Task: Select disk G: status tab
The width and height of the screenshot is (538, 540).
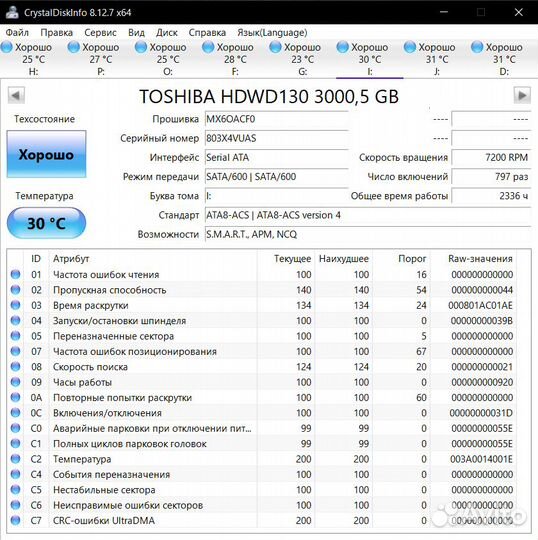Action: [x=302, y=59]
